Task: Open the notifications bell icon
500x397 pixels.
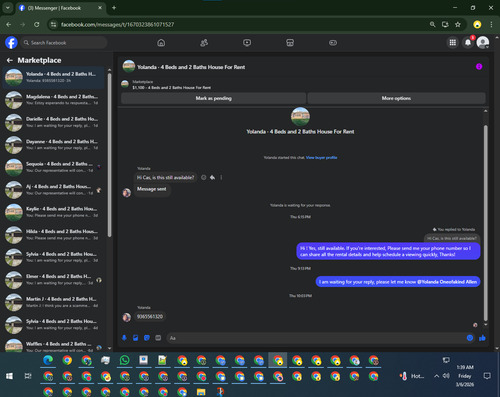Action: coord(468,43)
